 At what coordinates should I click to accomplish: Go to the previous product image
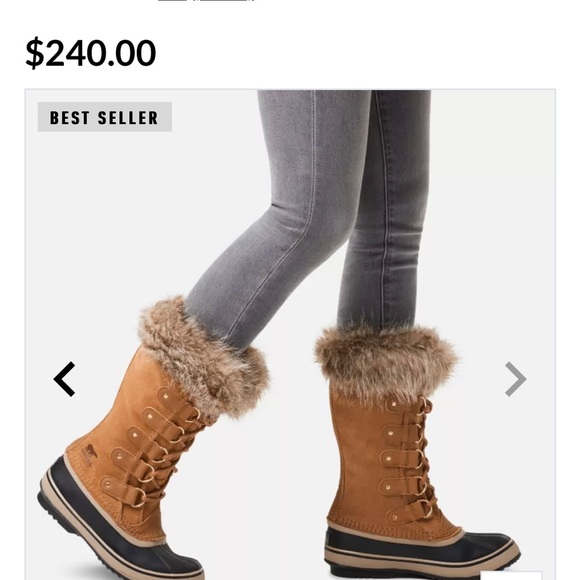pyautogui.click(x=65, y=379)
